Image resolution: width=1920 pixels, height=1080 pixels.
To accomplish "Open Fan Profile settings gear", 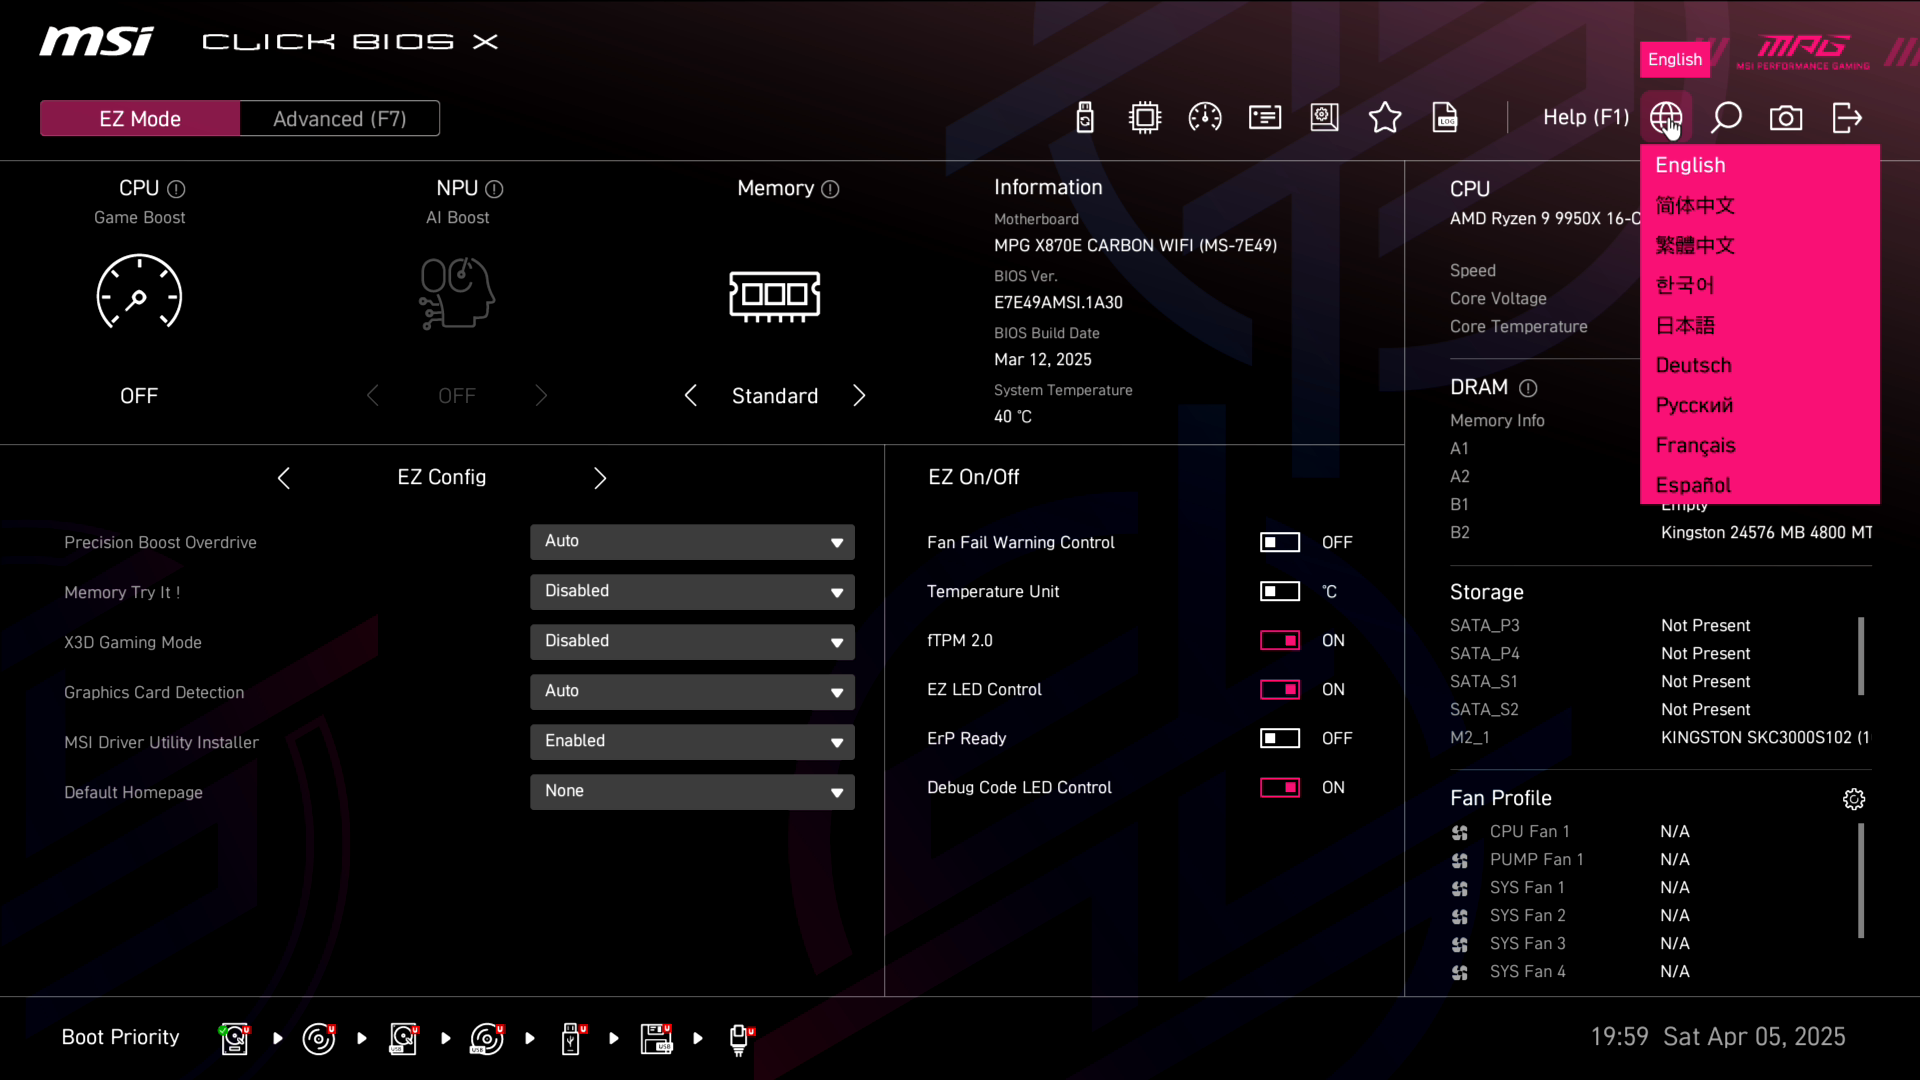I will pos(1854,799).
